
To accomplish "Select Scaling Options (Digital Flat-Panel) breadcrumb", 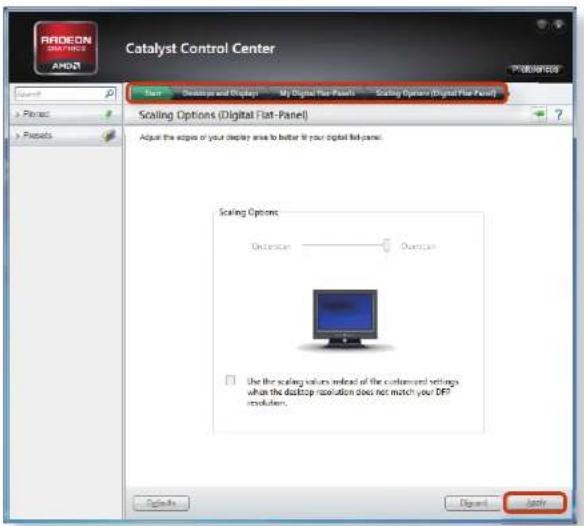I will click(x=436, y=93).
